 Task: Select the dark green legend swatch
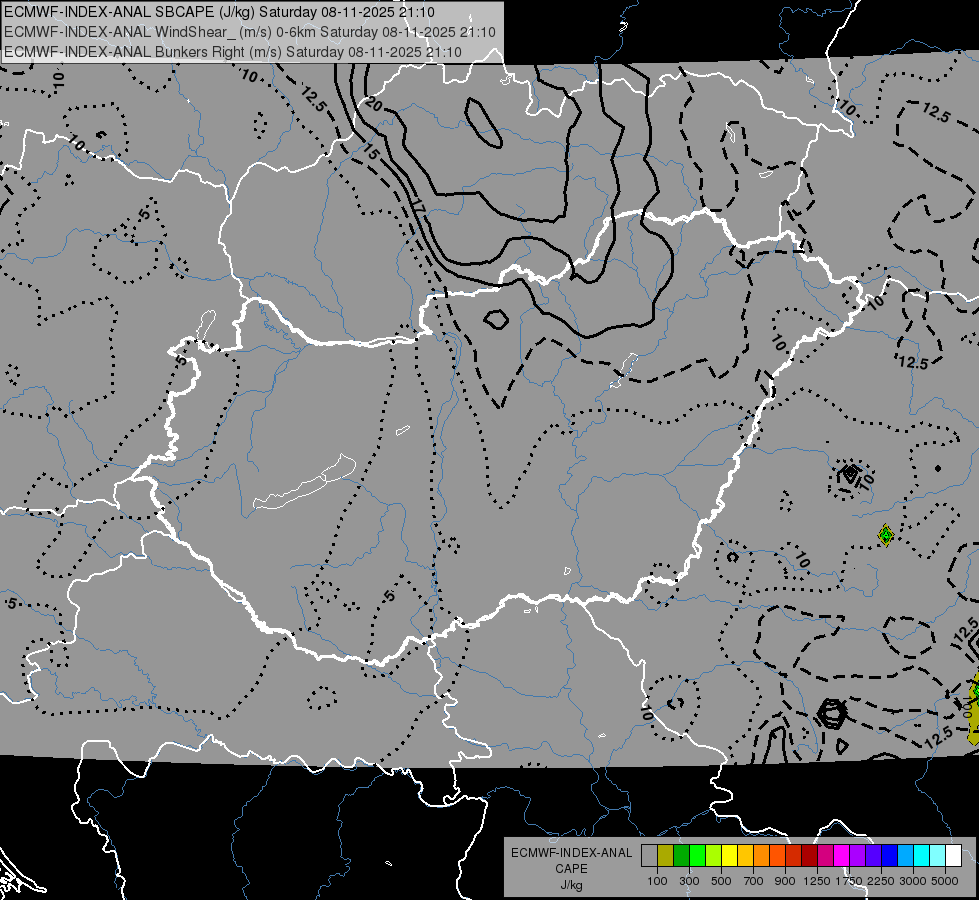tap(682, 856)
